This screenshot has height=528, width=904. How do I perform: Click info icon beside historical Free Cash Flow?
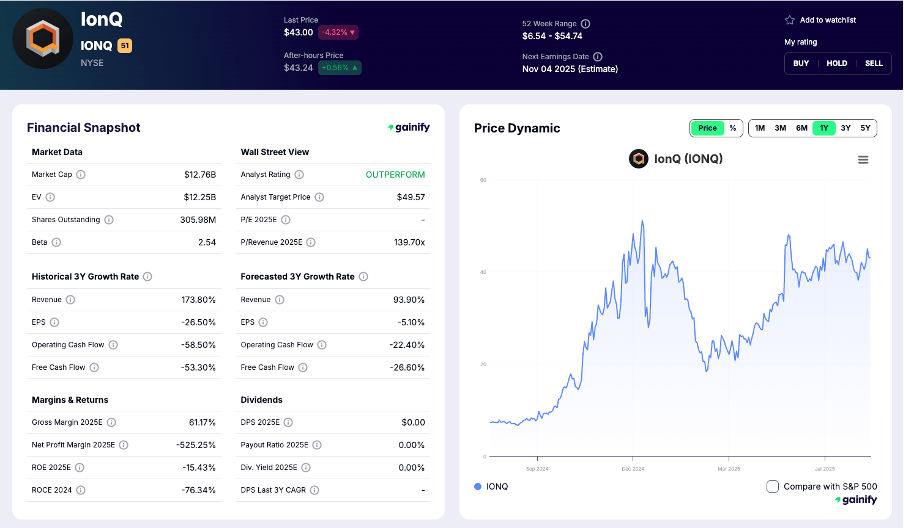pyautogui.click(x=94, y=367)
